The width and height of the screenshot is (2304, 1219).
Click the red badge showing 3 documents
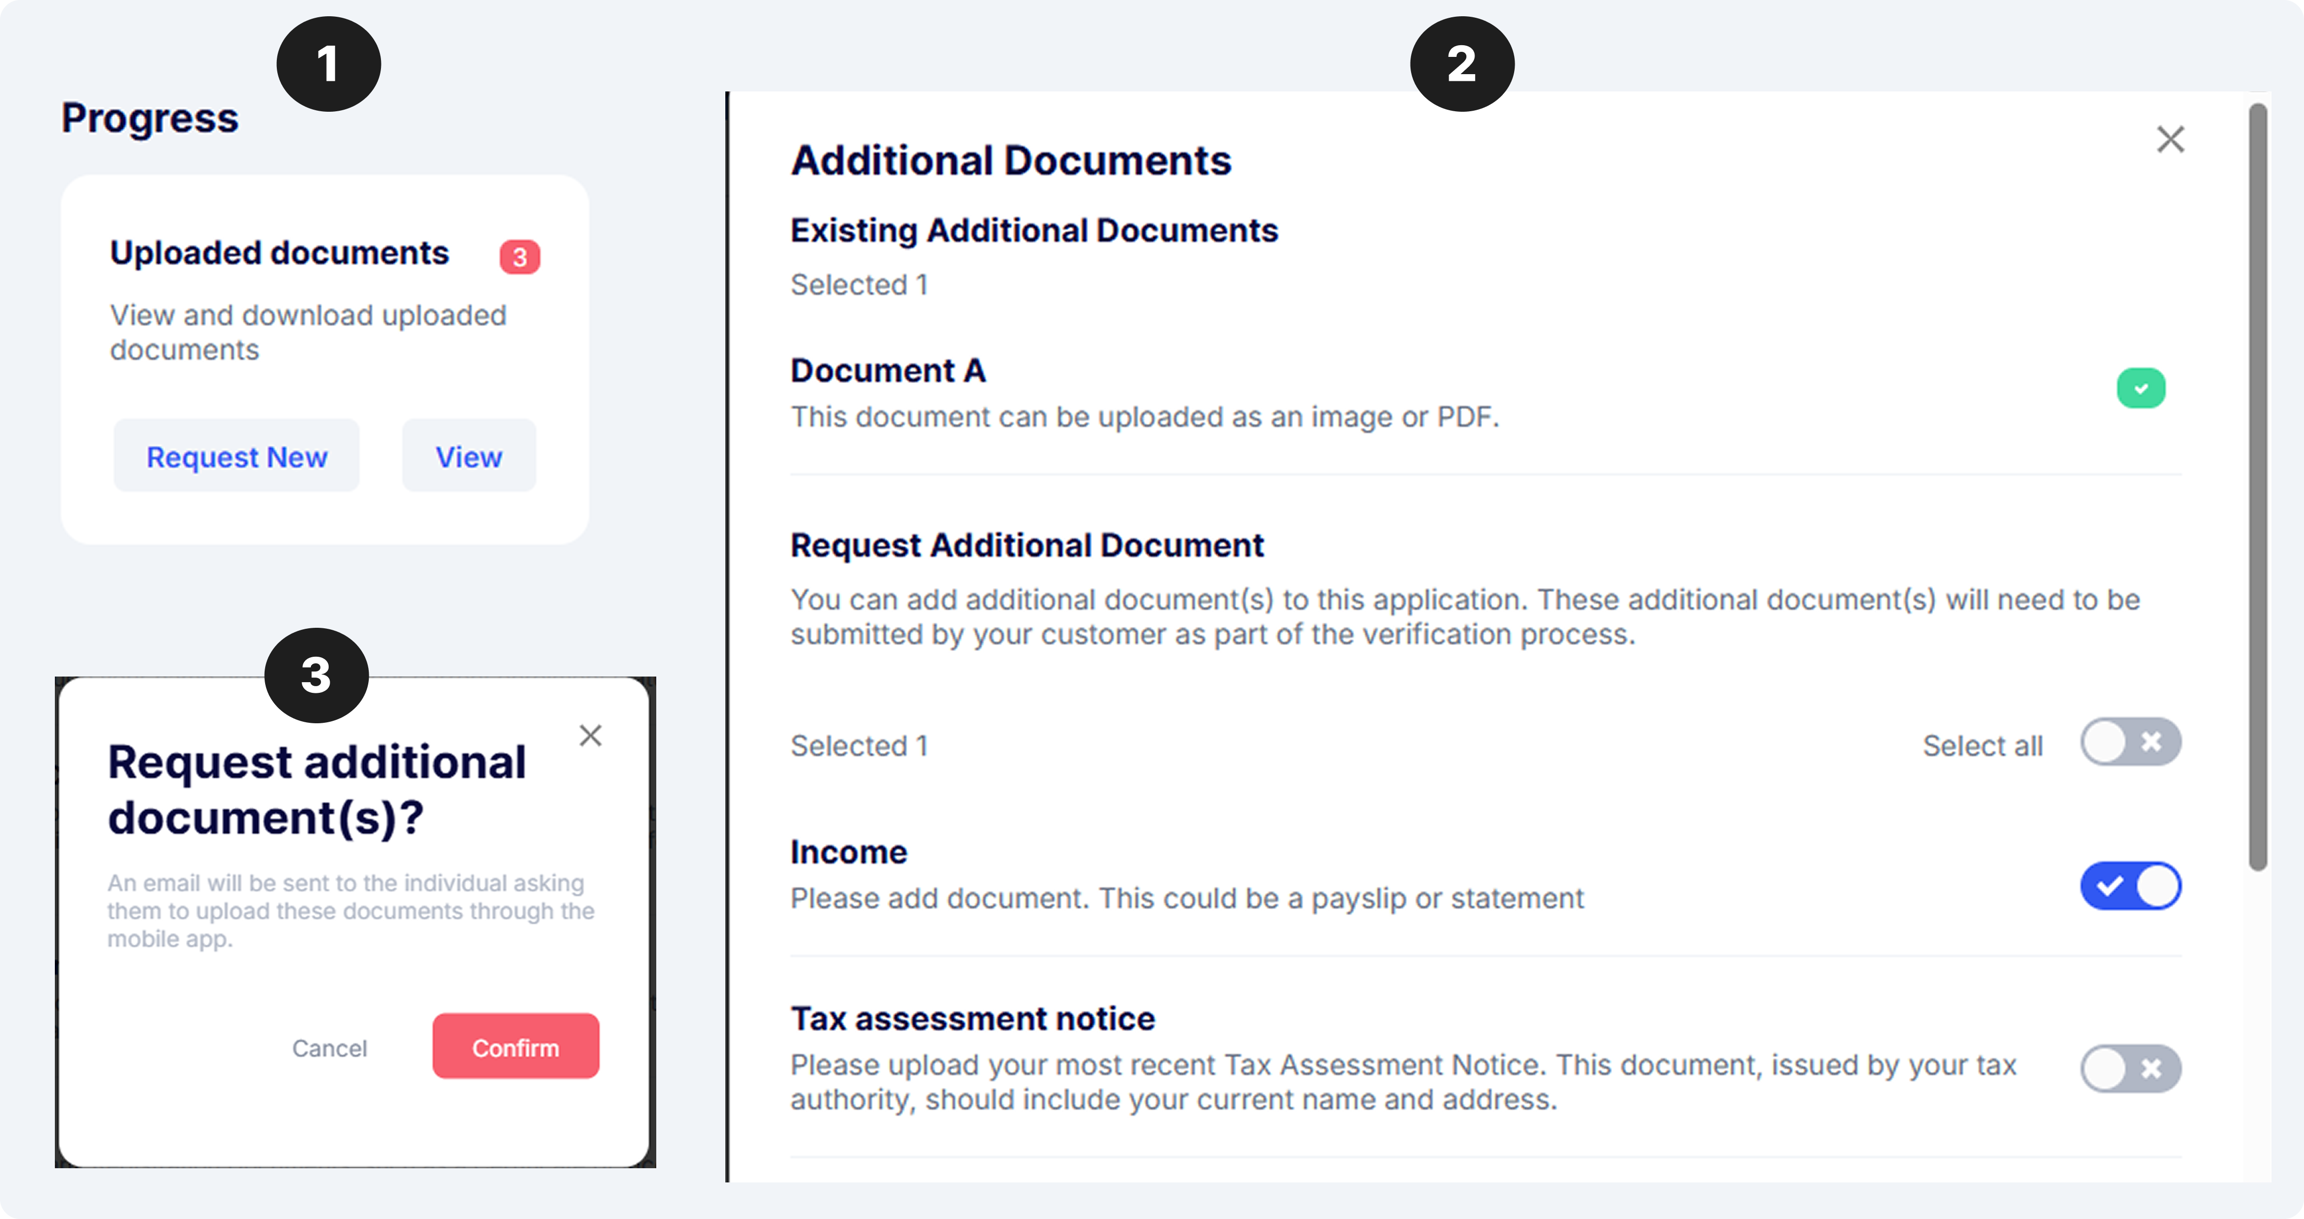pyautogui.click(x=520, y=257)
